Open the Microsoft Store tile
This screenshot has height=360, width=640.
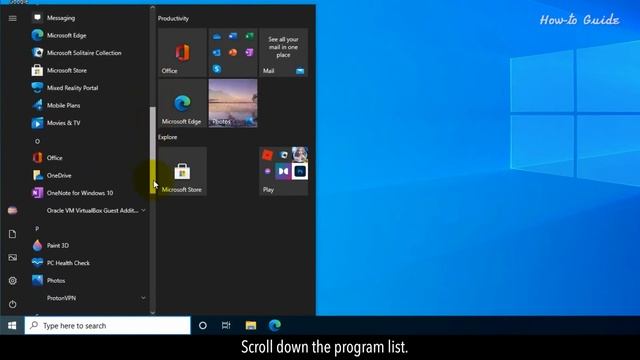(182, 171)
